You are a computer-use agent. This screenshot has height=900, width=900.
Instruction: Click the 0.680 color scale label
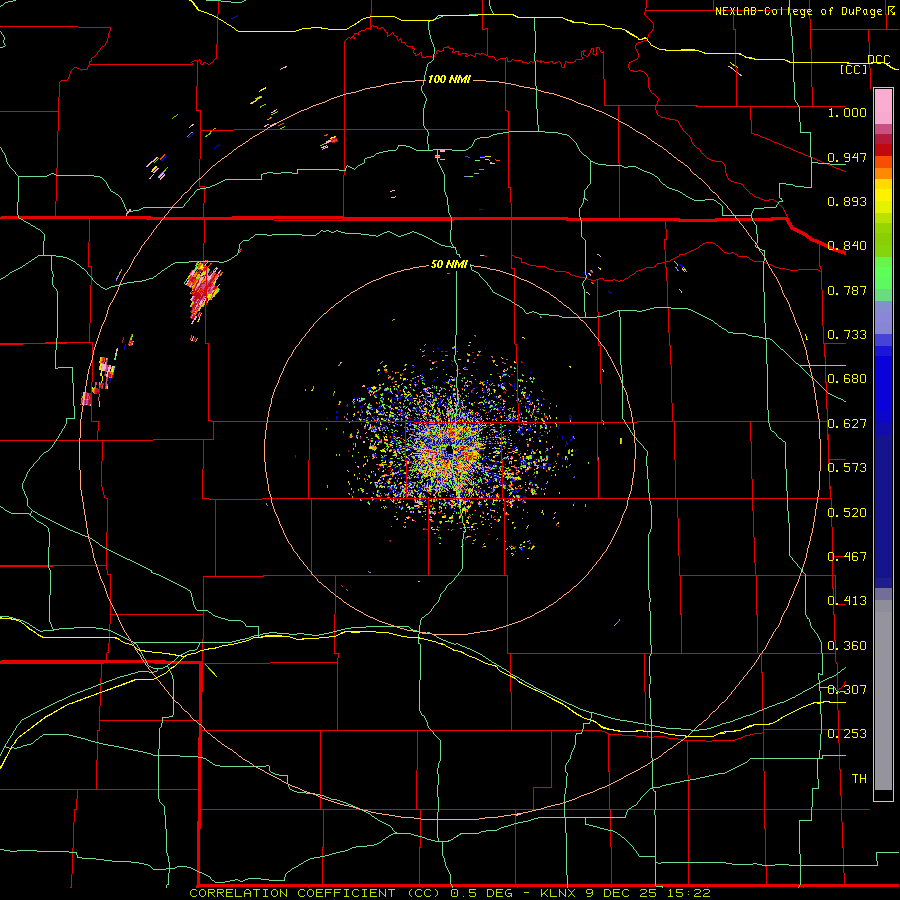(x=847, y=379)
